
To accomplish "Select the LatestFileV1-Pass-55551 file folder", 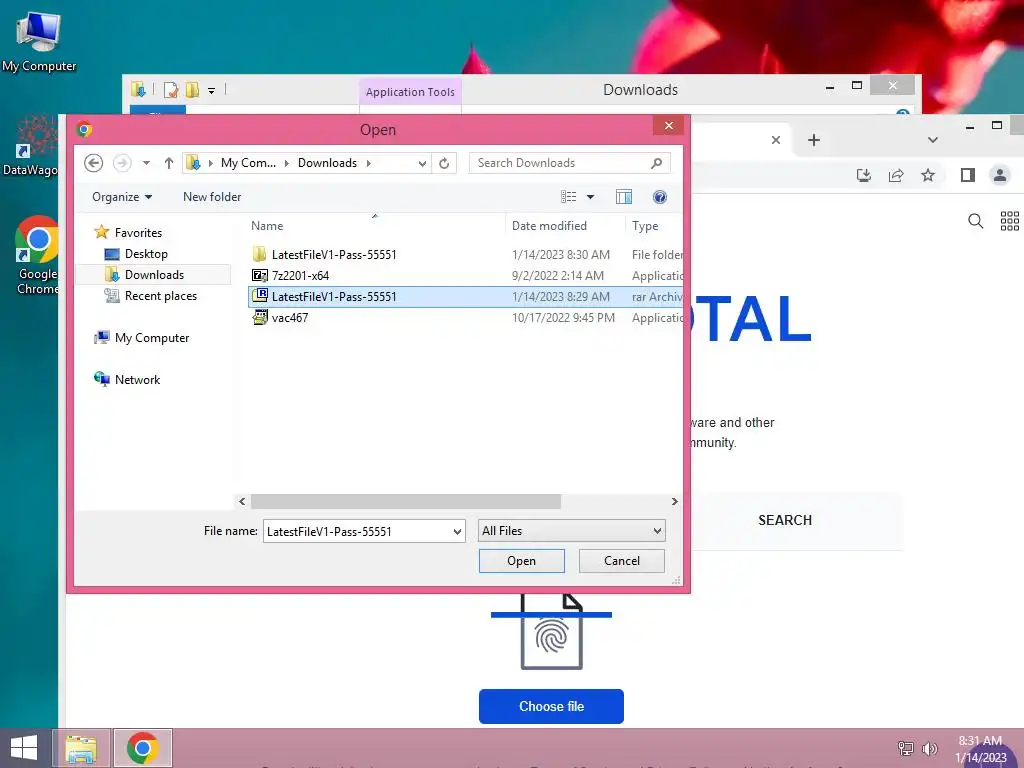I will point(465,255).
